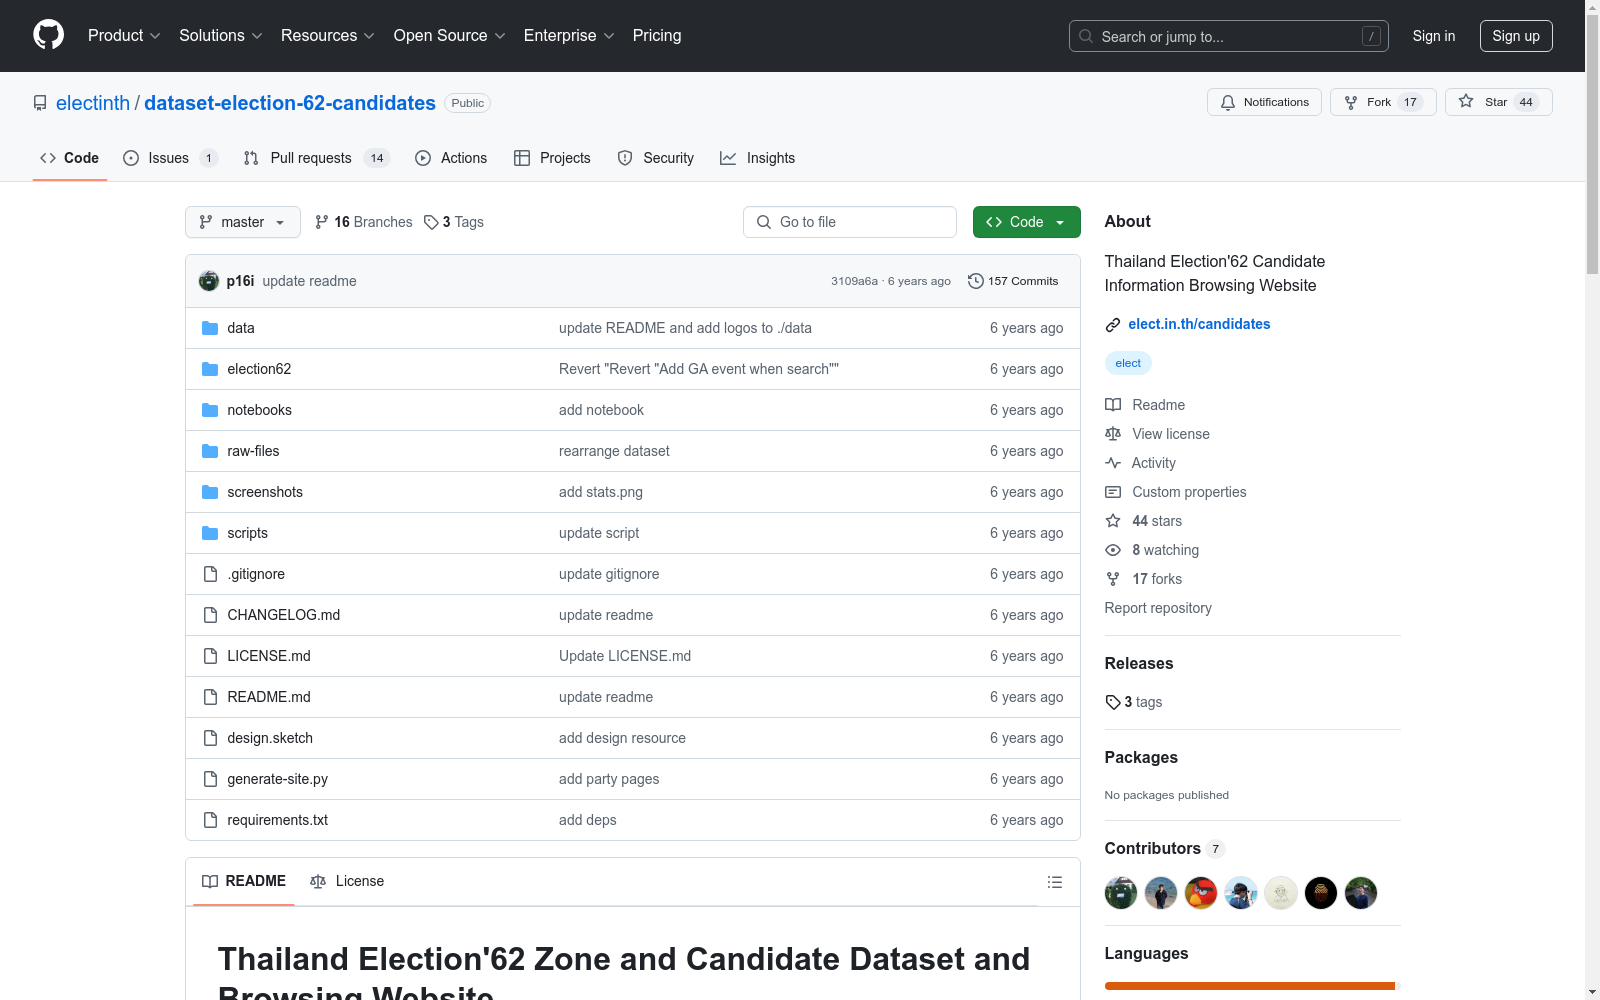The width and height of the screenshot is (1600, 1000).
Task: Click the scripts folder icon
Action: (210, 533)
